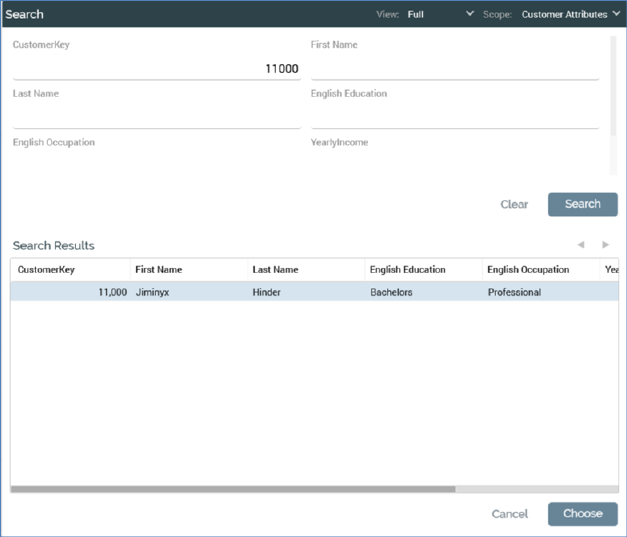Select the English Education input field
The height and width of the screenshot is (537, 627).
455,117
